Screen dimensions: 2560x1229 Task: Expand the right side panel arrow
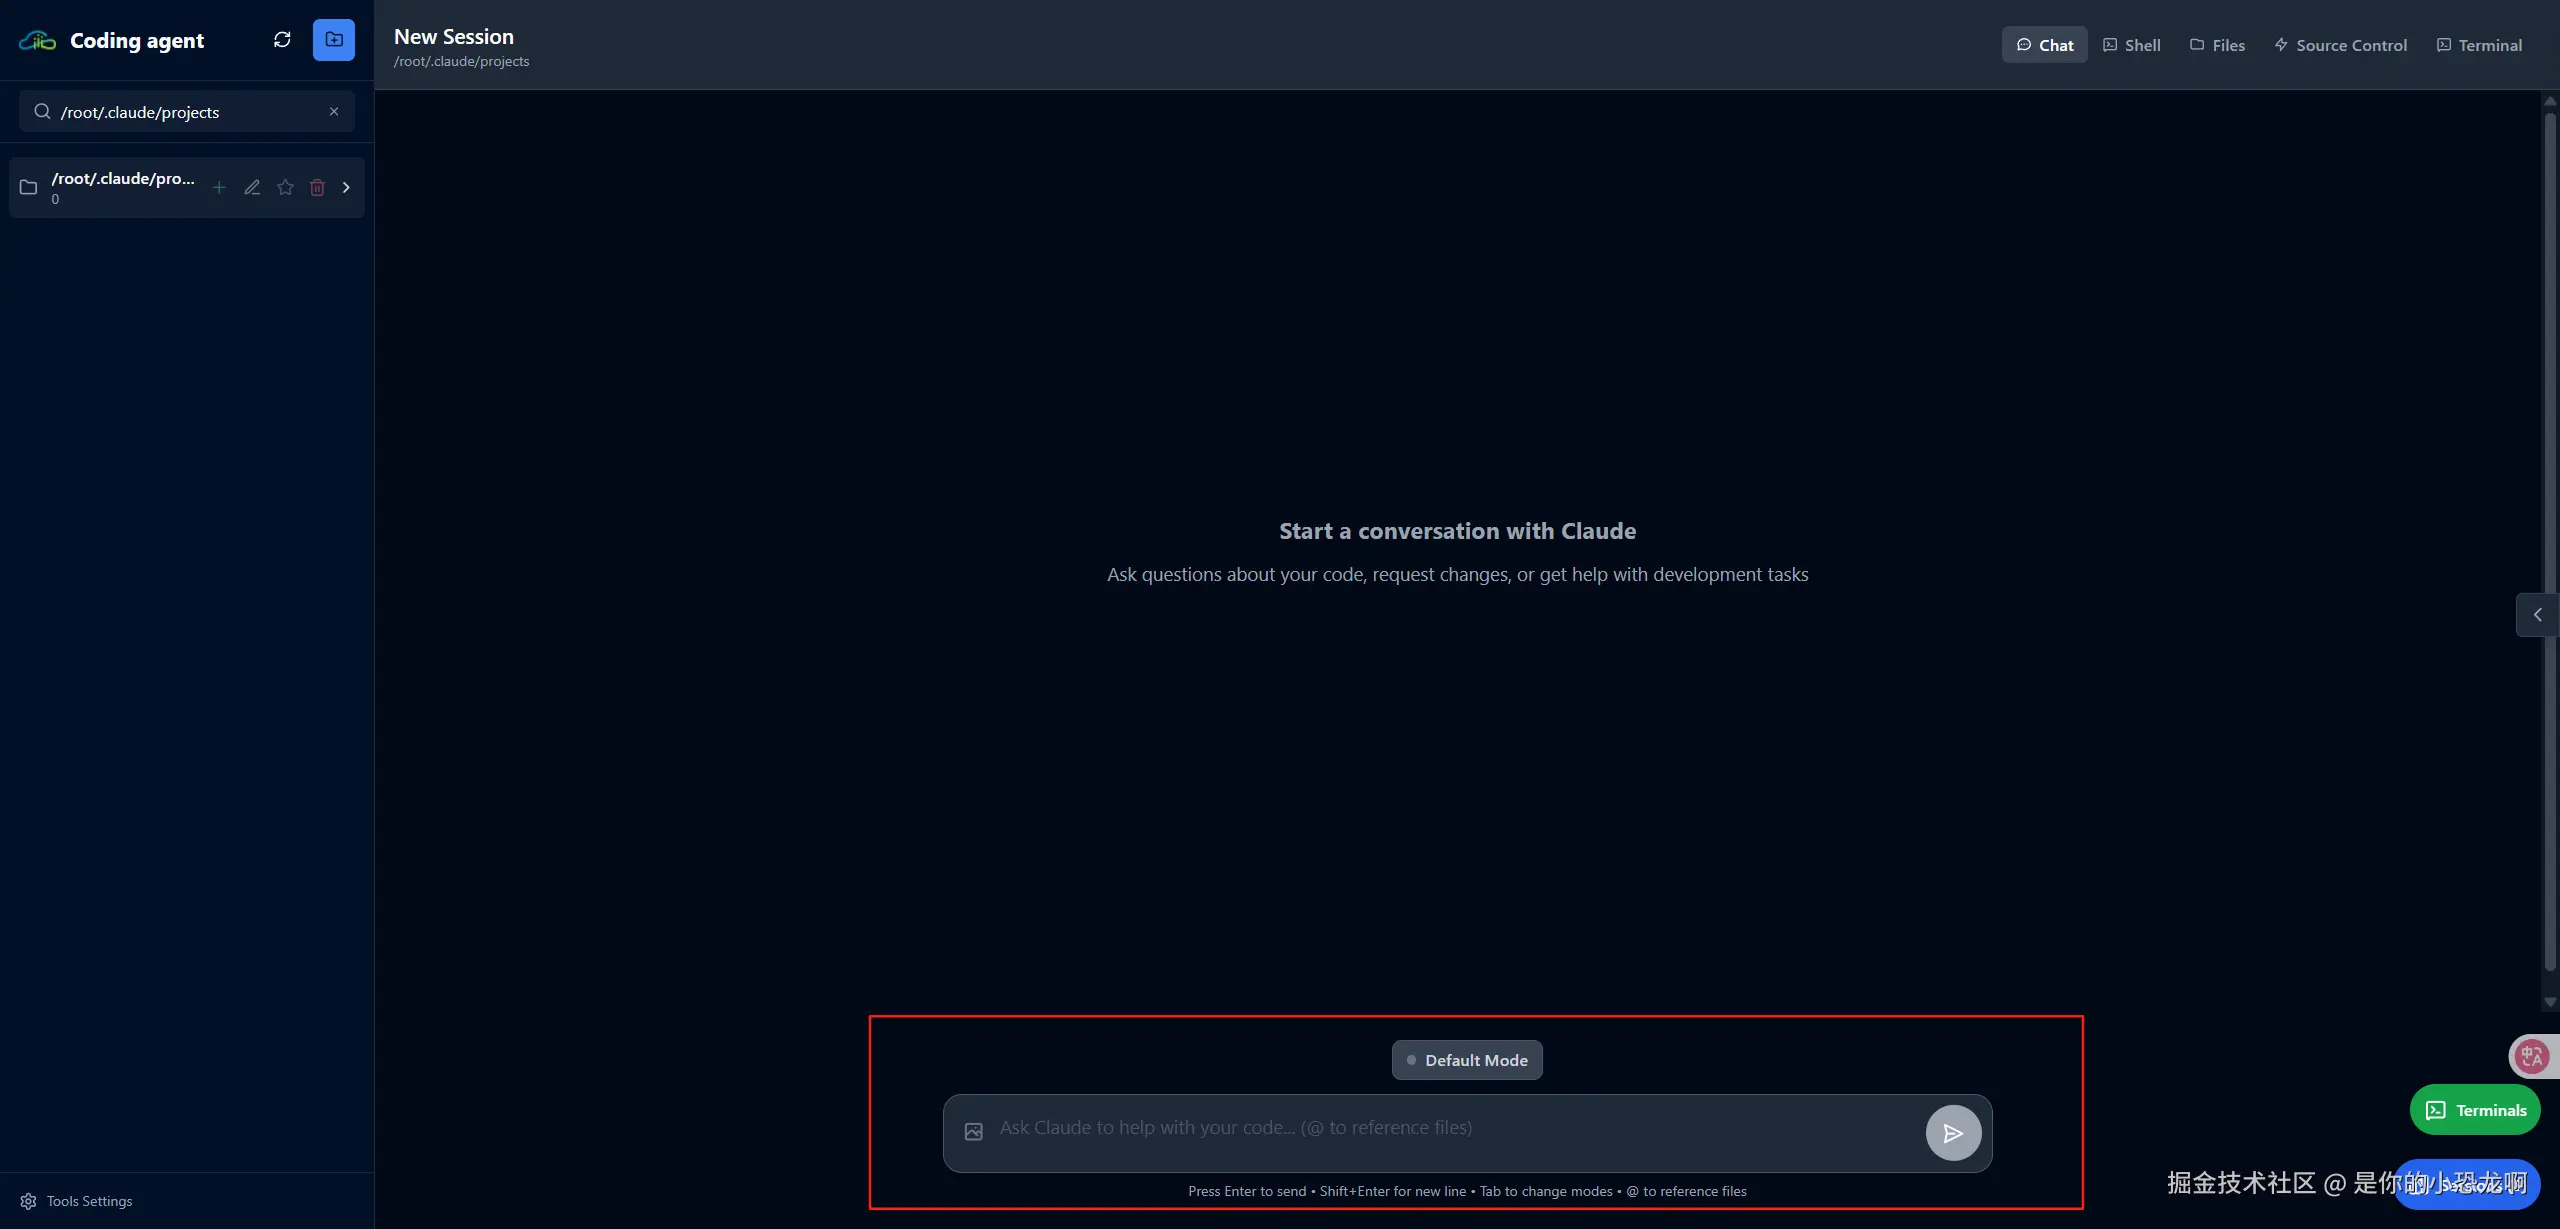[x=2537, y=615]
